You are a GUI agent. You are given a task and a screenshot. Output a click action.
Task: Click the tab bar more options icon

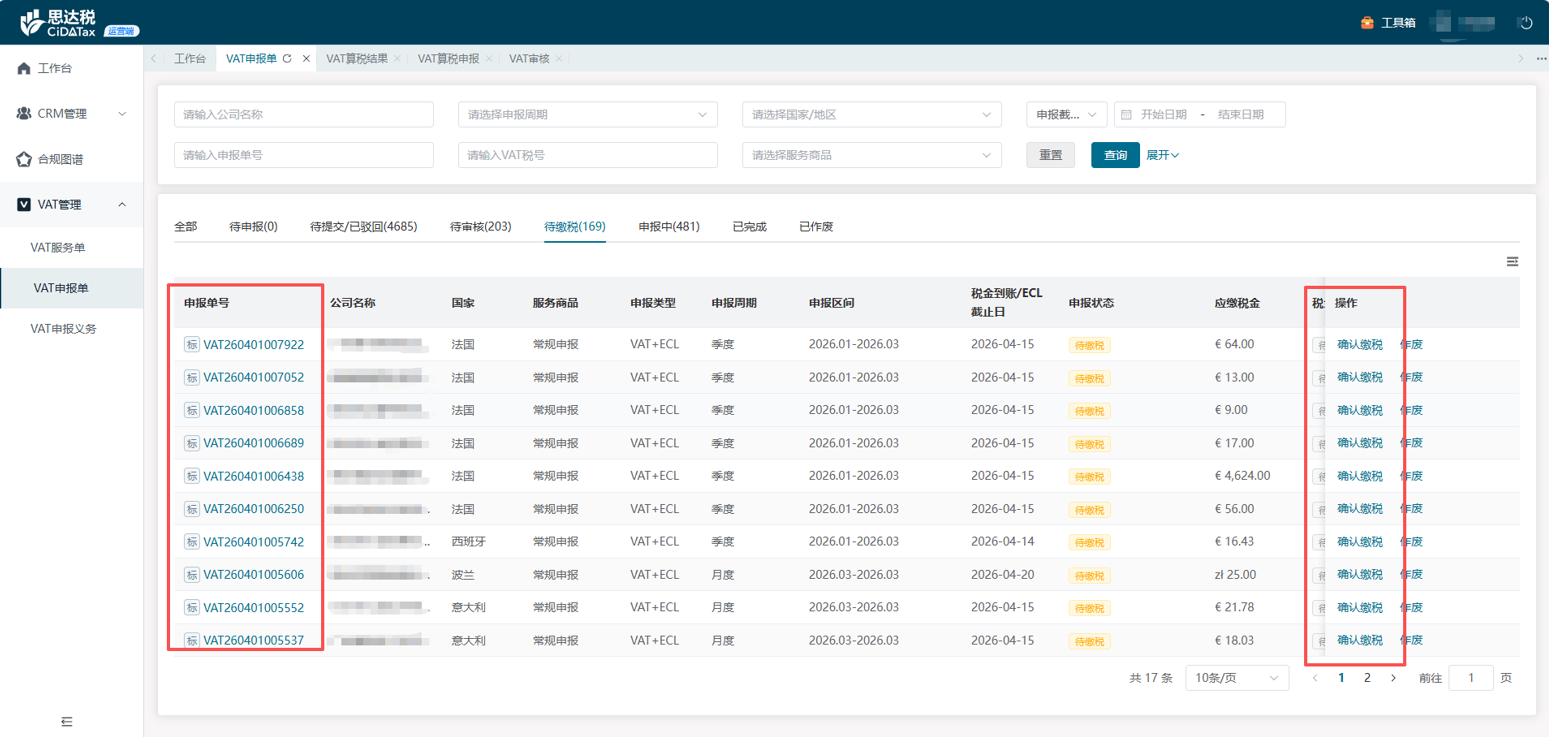1540,59
